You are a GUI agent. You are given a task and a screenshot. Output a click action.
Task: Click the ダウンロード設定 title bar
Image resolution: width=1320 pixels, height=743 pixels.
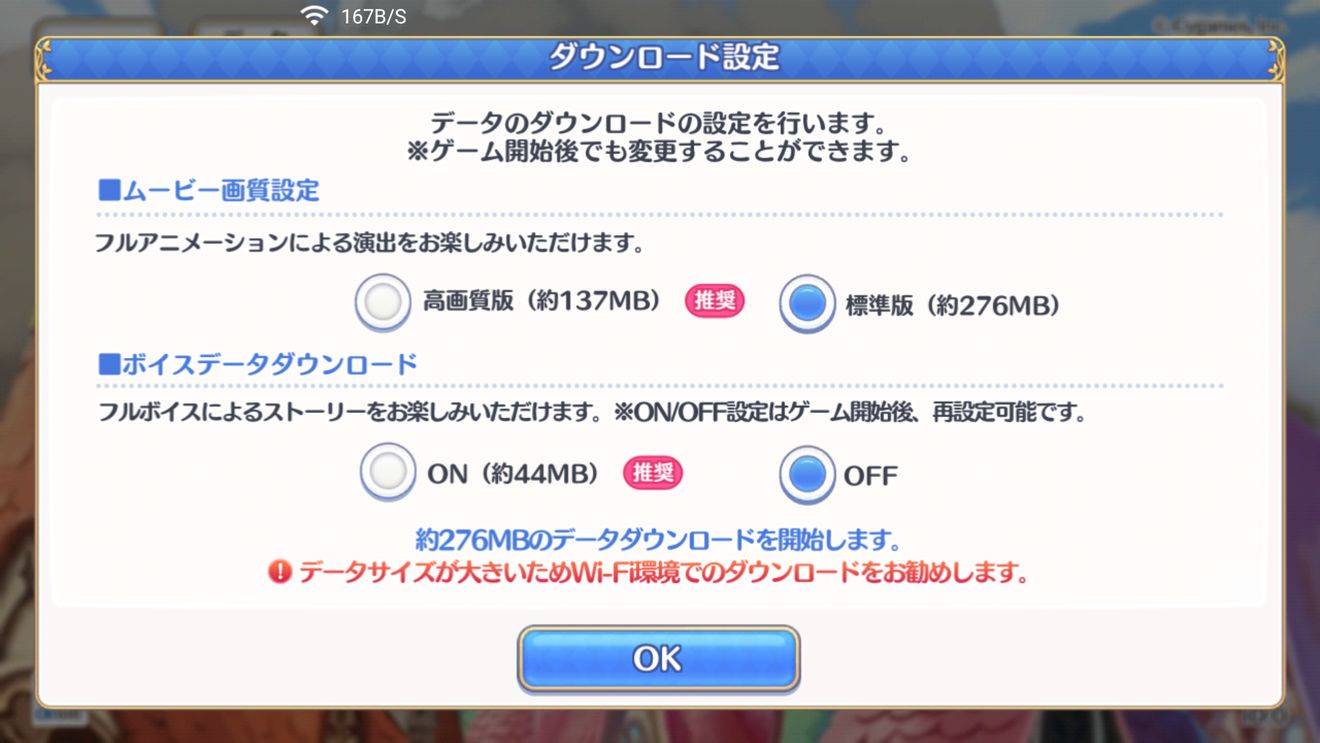coord(660,59)
